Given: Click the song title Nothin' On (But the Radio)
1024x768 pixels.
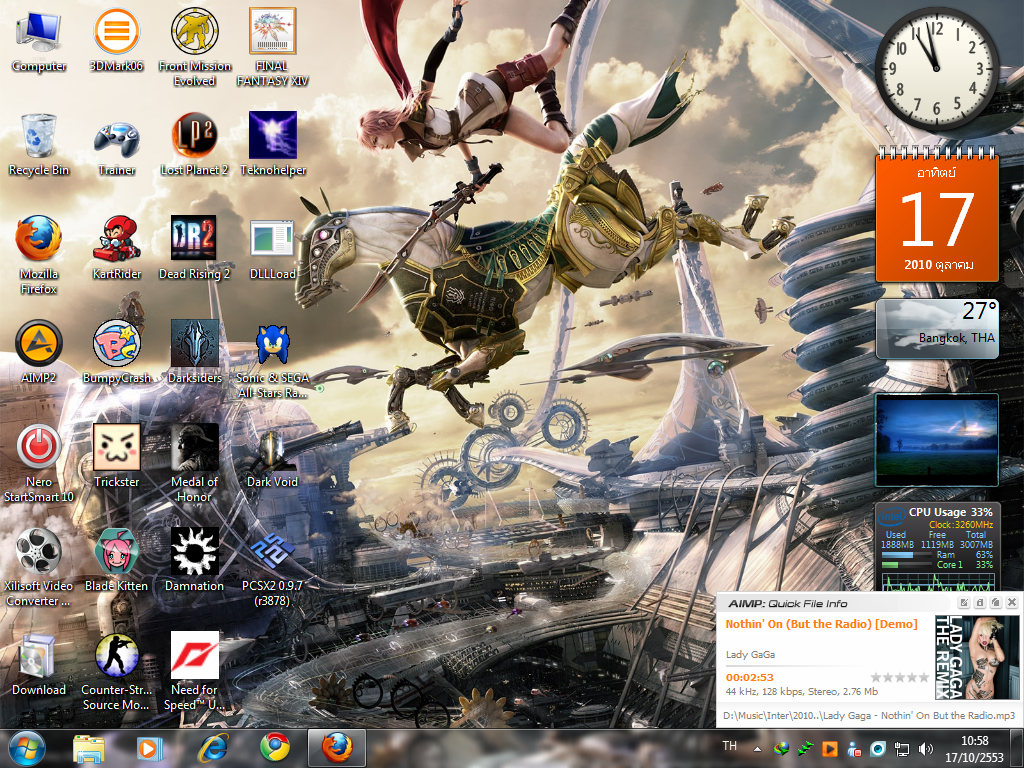Looking at the screenshot, I should point(822,624).
